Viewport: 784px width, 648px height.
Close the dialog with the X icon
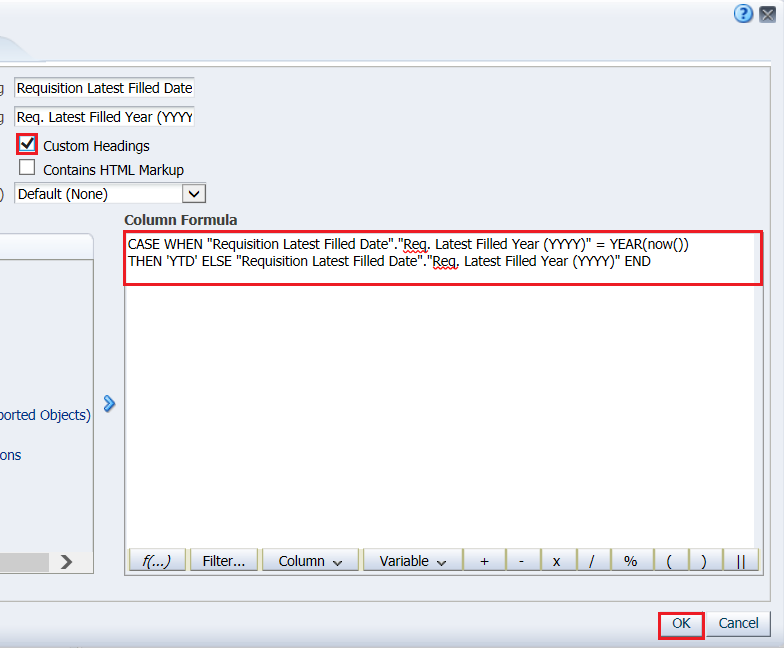[x=768, y=14]
